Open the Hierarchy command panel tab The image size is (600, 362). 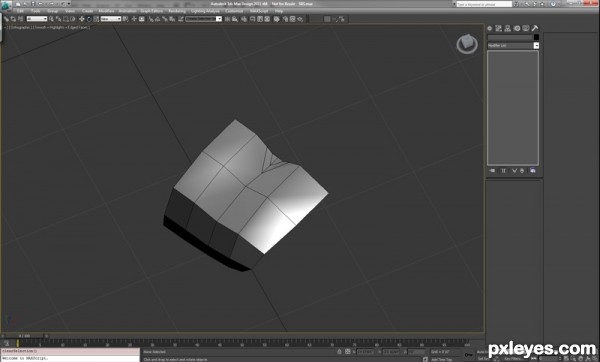(507, 28)
